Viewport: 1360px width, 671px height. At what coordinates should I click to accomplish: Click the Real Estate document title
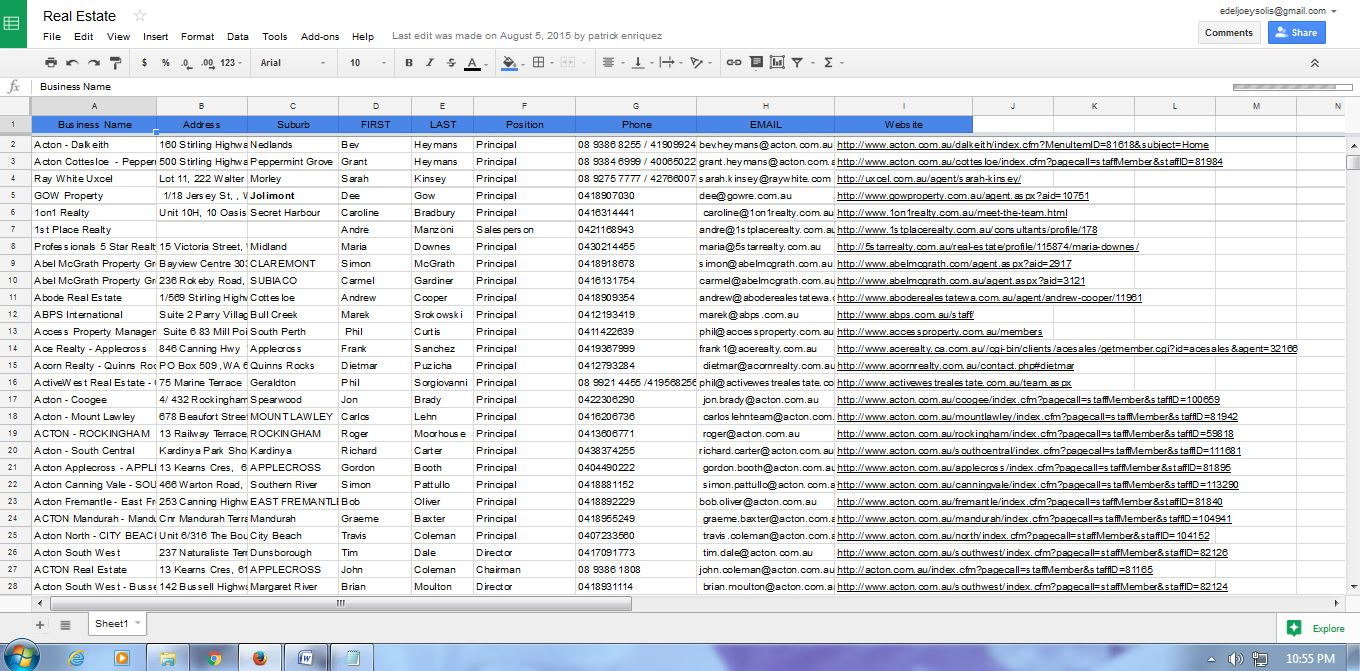click(x=79, y=15)
